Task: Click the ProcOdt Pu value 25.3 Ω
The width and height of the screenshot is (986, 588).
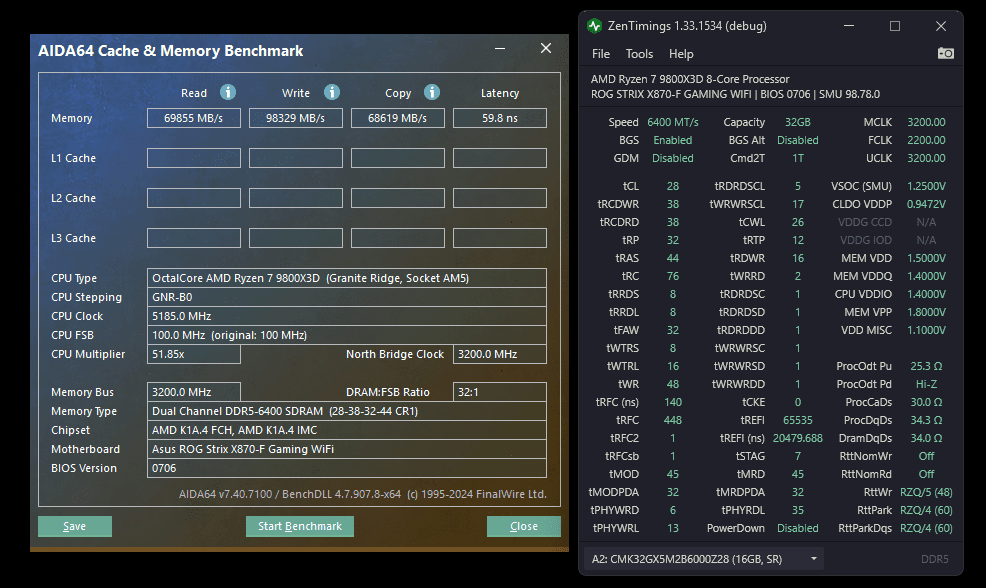Action: tap(926, 366)
